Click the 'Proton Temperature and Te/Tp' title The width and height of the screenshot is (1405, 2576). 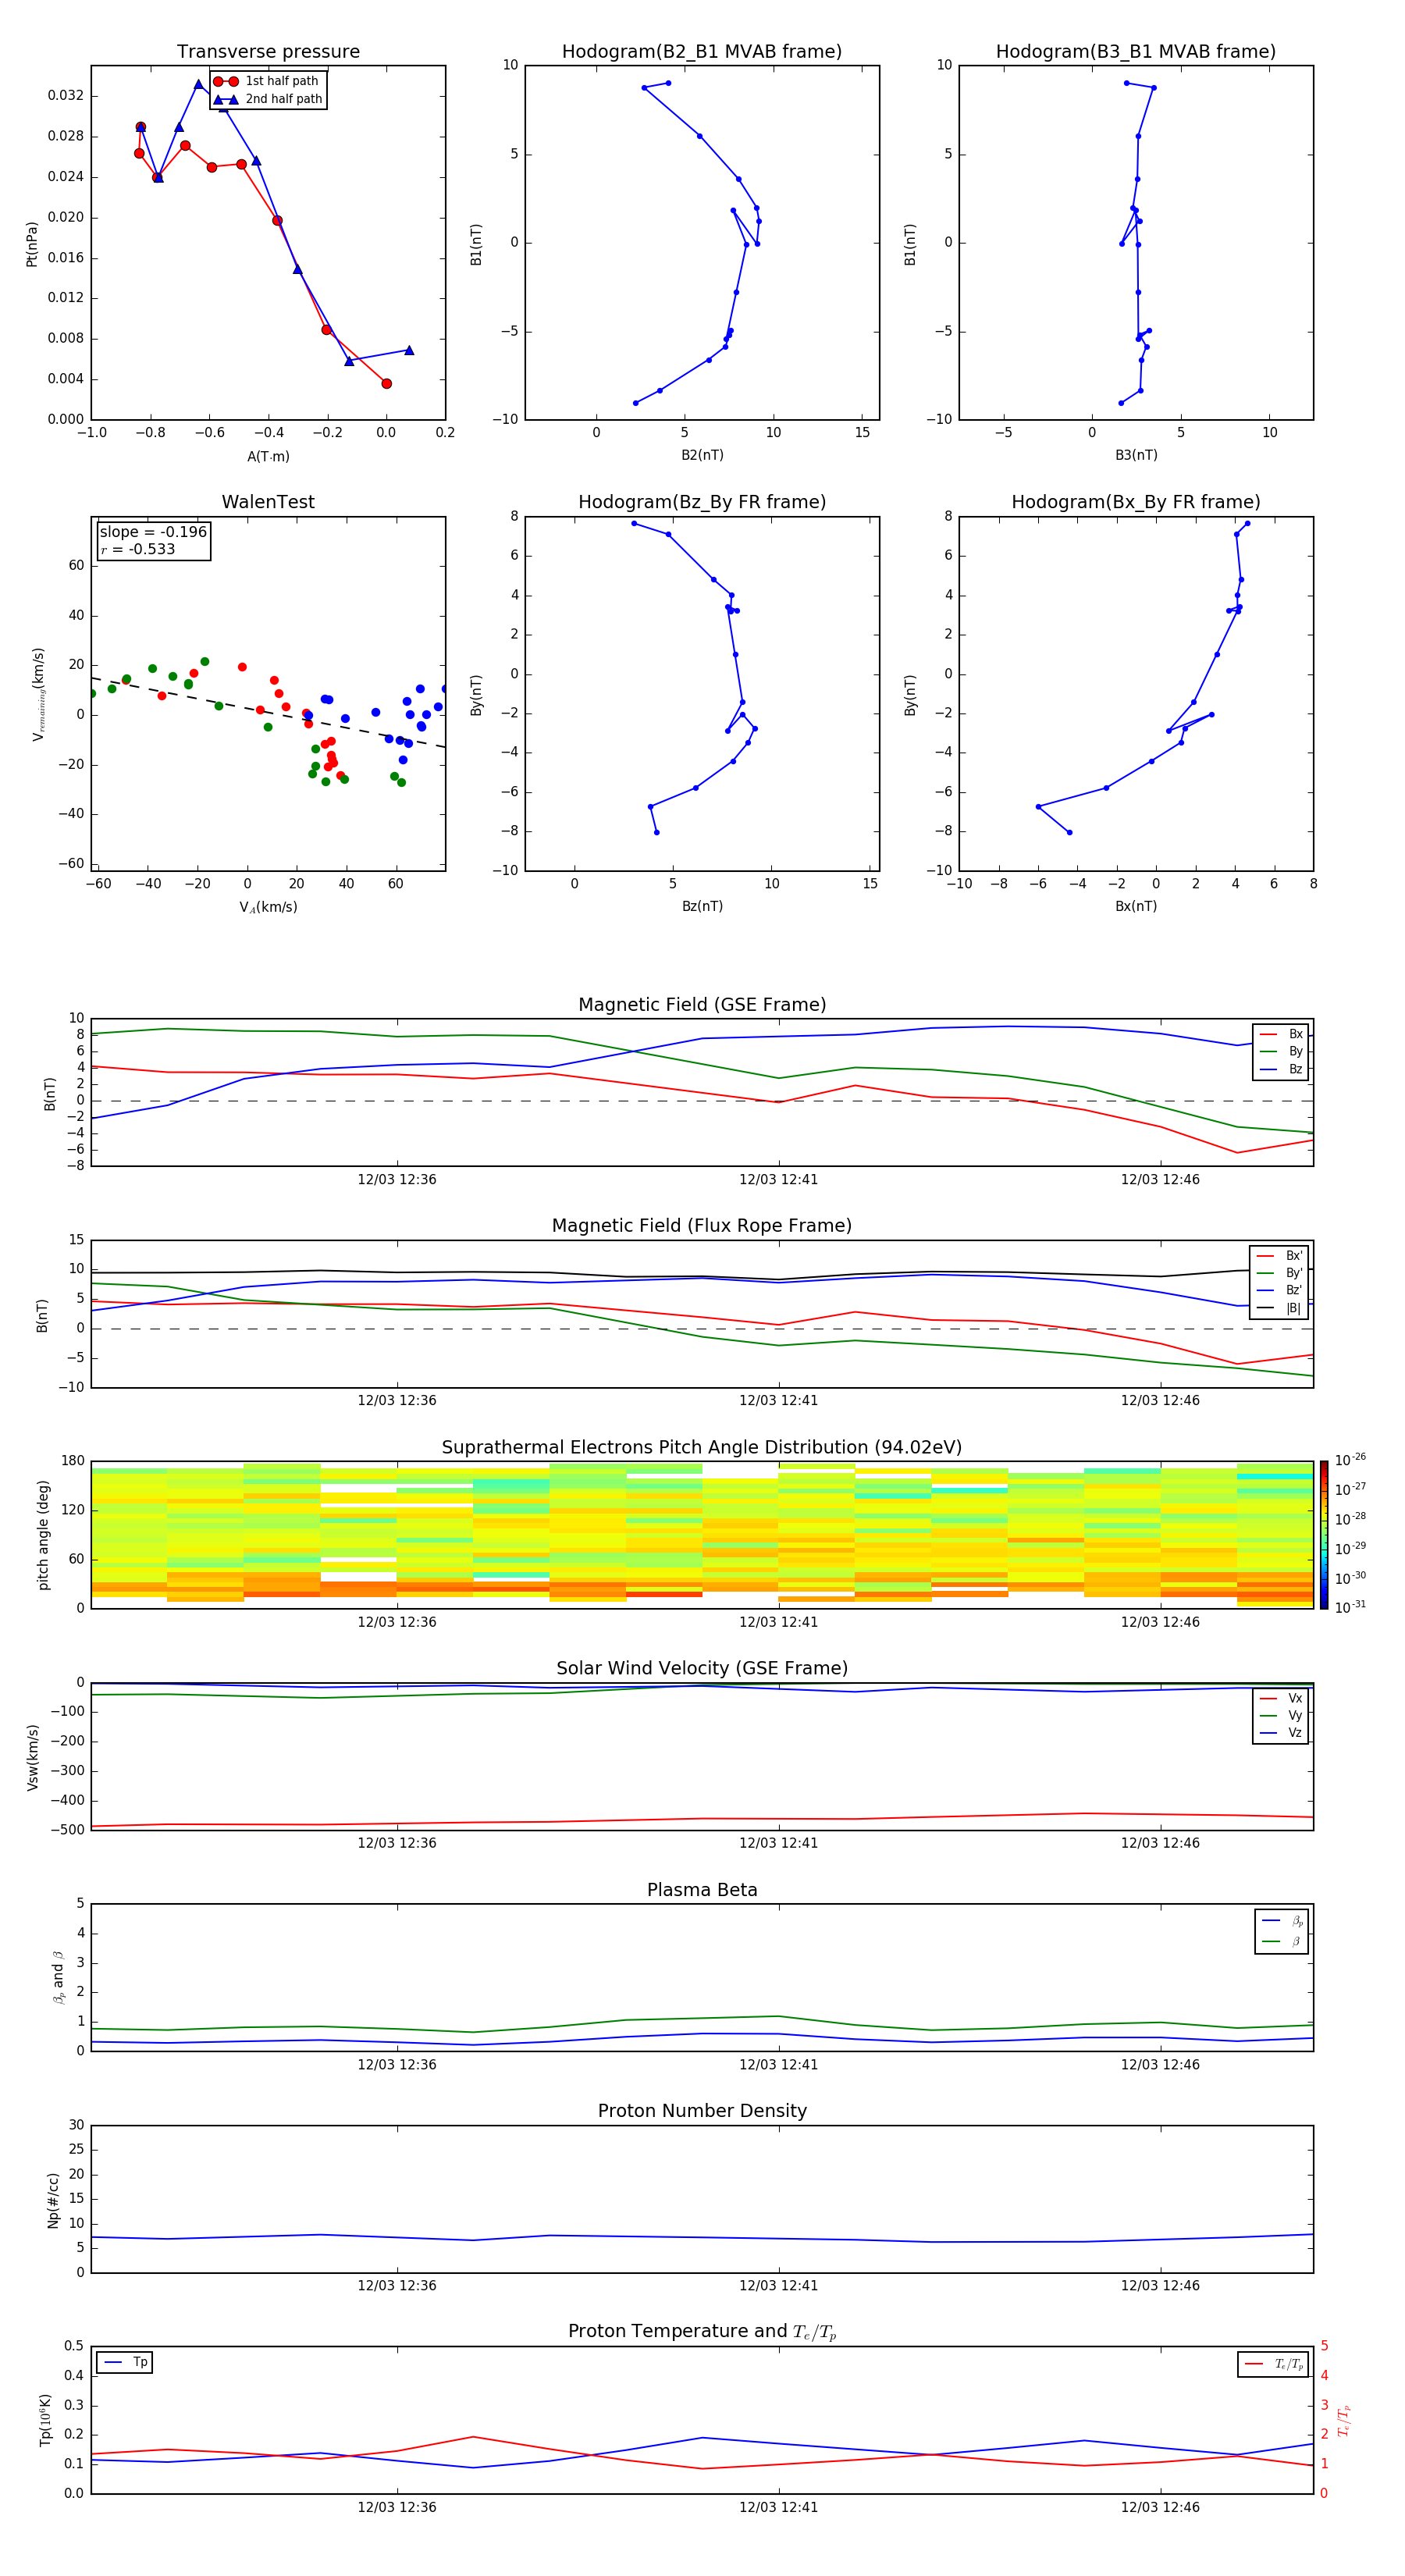[702, 2331]
